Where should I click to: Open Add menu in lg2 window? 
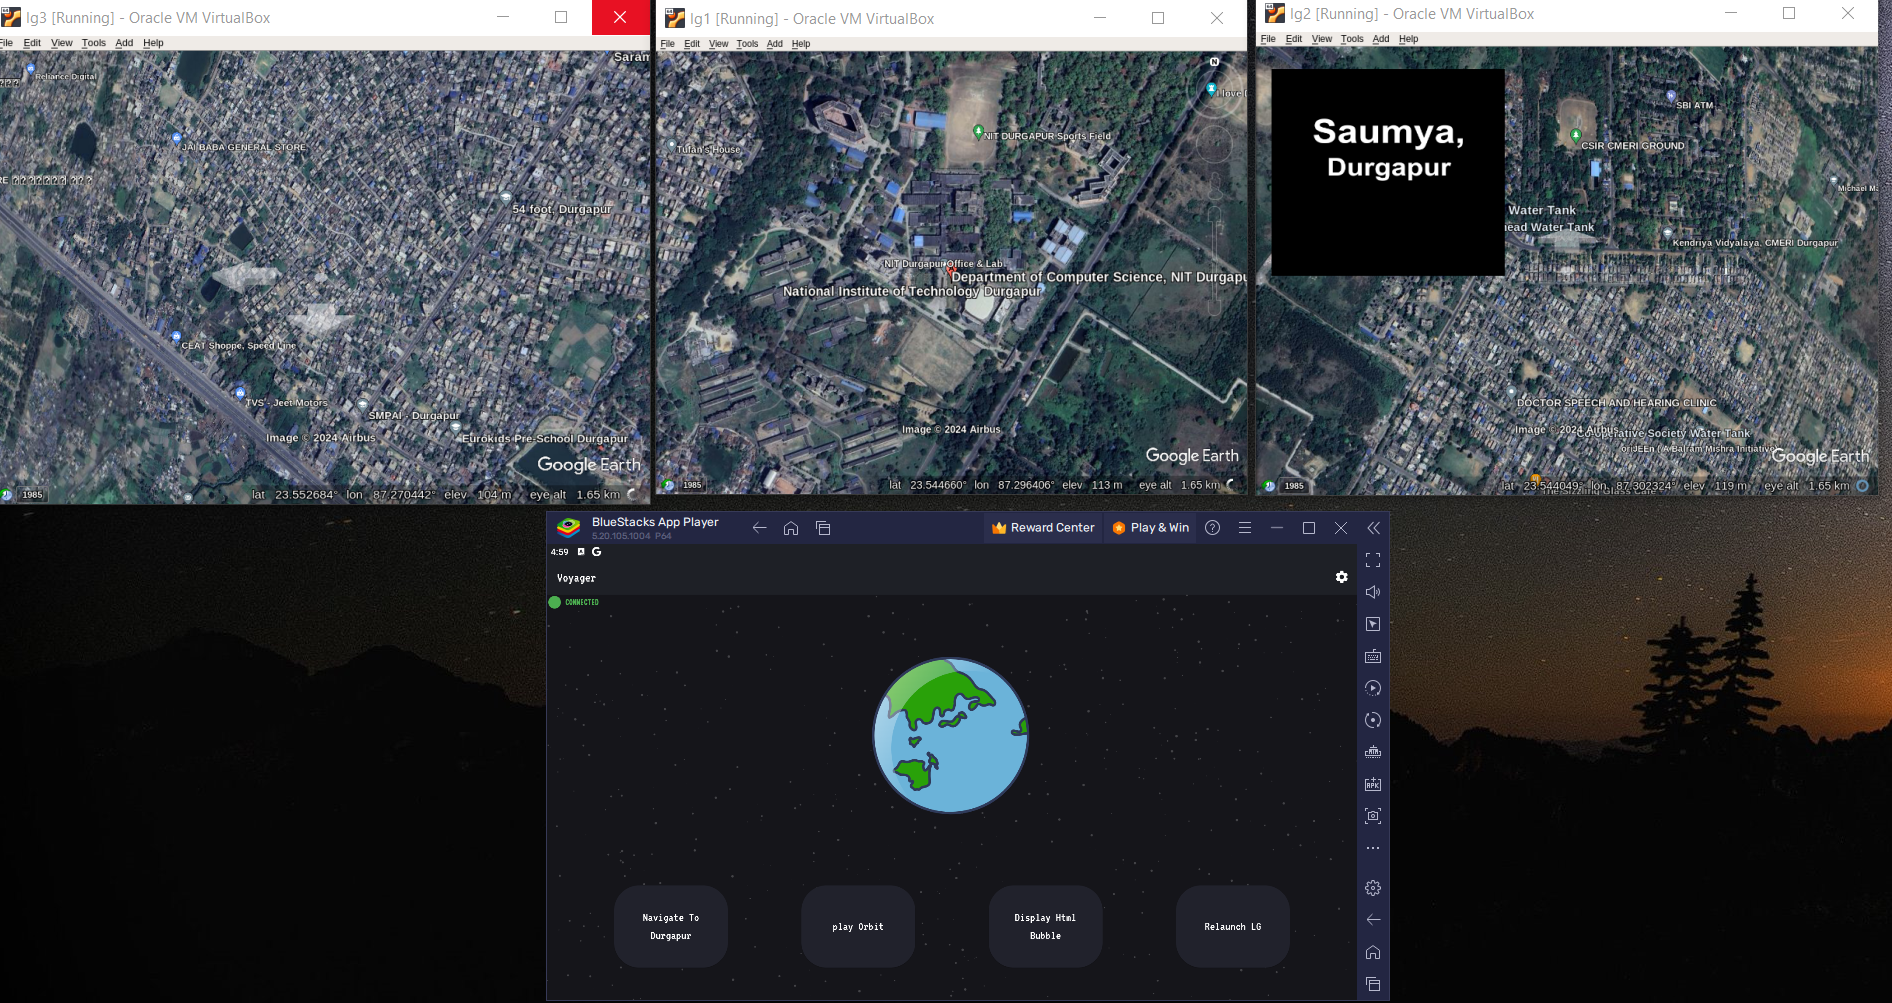[x=1381, y=39]
